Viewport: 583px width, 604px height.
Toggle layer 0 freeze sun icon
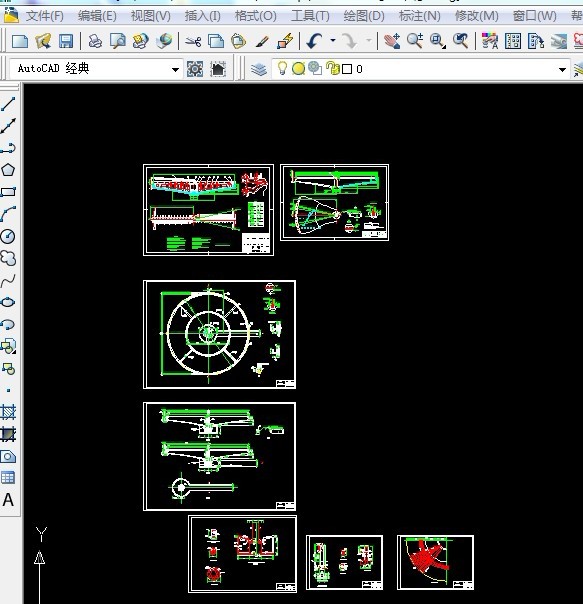pyautogui.click(x=298, y=69)
